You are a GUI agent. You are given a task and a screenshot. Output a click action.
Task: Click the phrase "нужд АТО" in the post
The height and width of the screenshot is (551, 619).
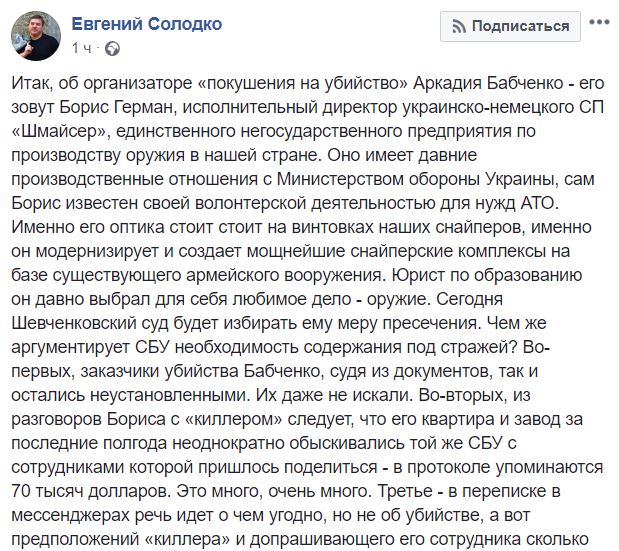[x=531, y=203]
